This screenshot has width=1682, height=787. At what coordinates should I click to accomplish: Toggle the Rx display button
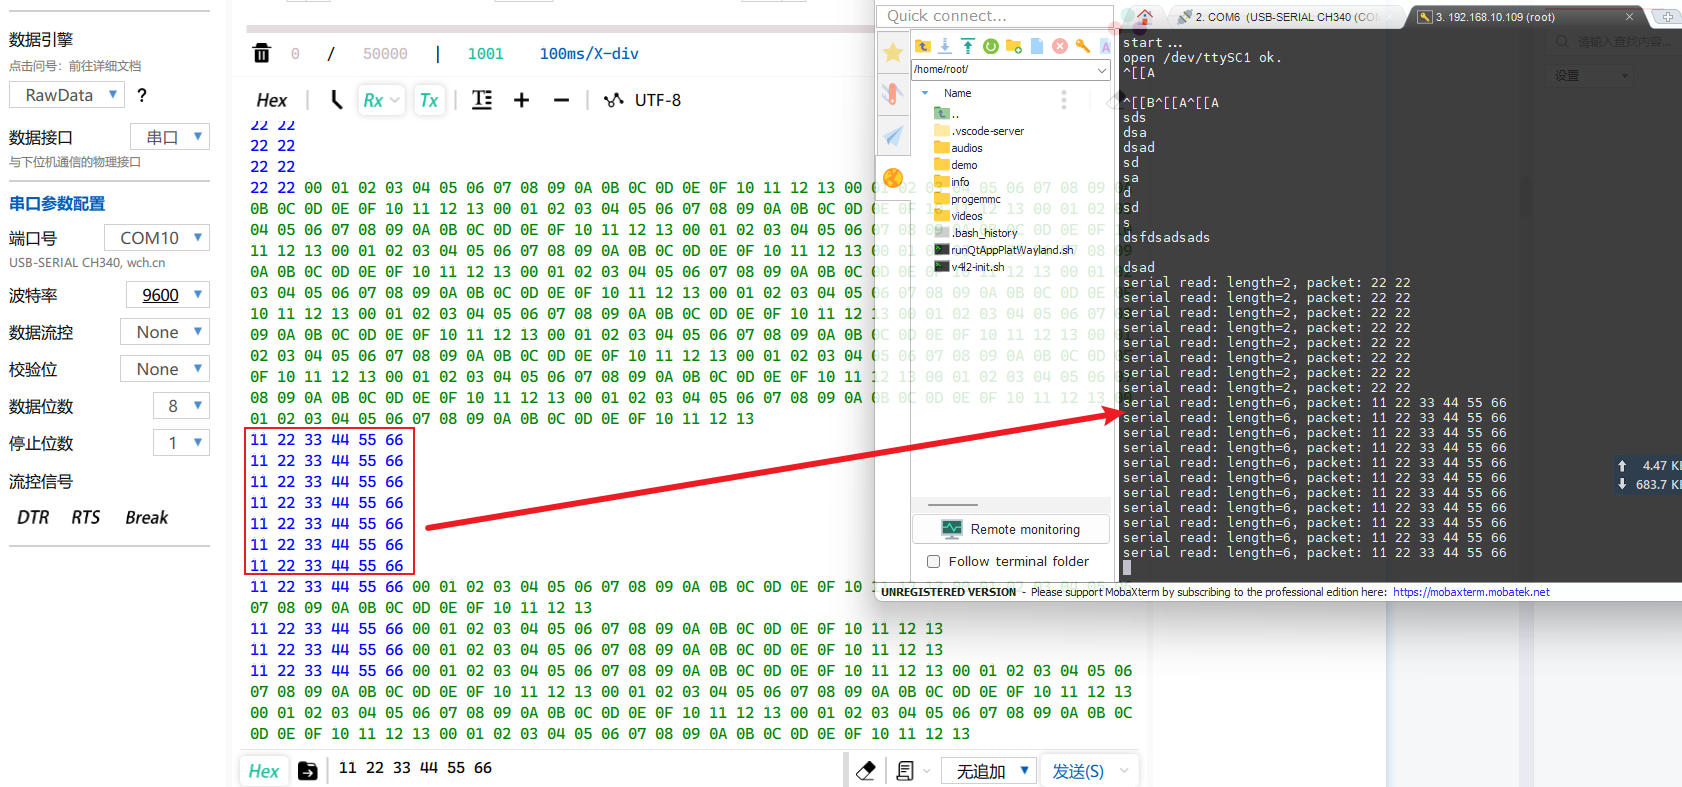coord(381,100)
